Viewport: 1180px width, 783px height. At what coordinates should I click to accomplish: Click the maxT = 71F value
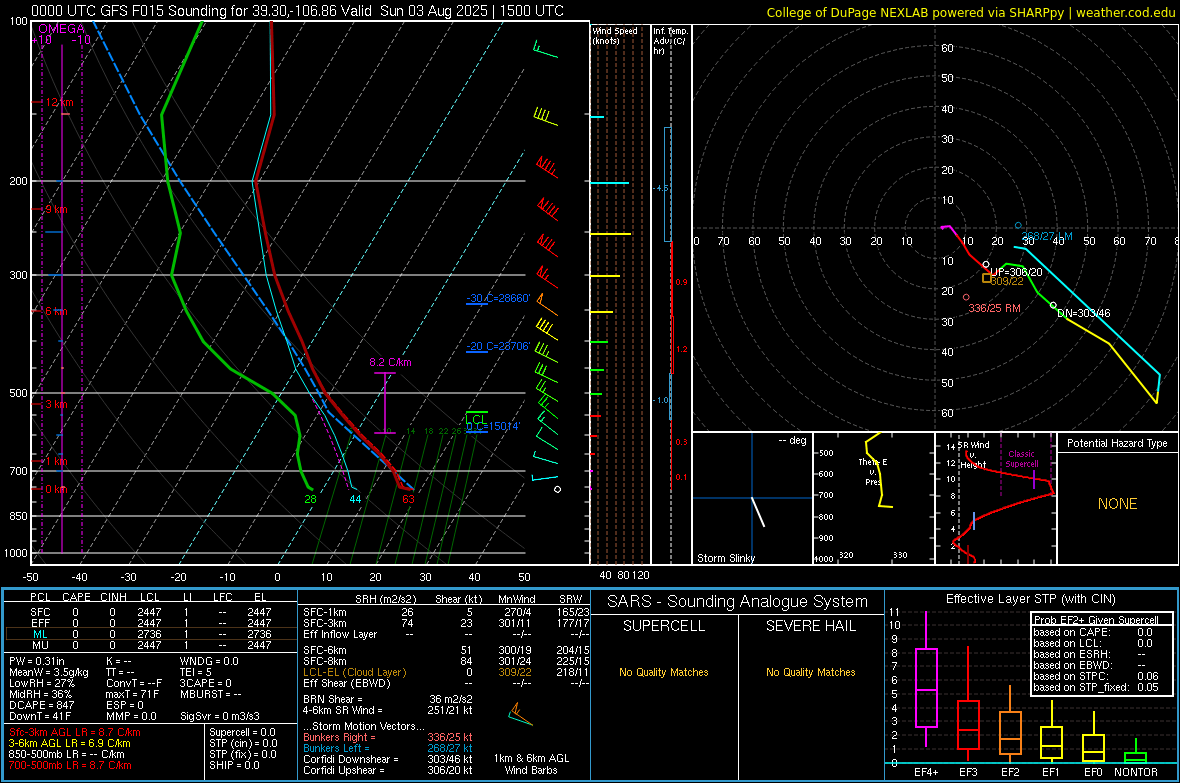[132, 693]
